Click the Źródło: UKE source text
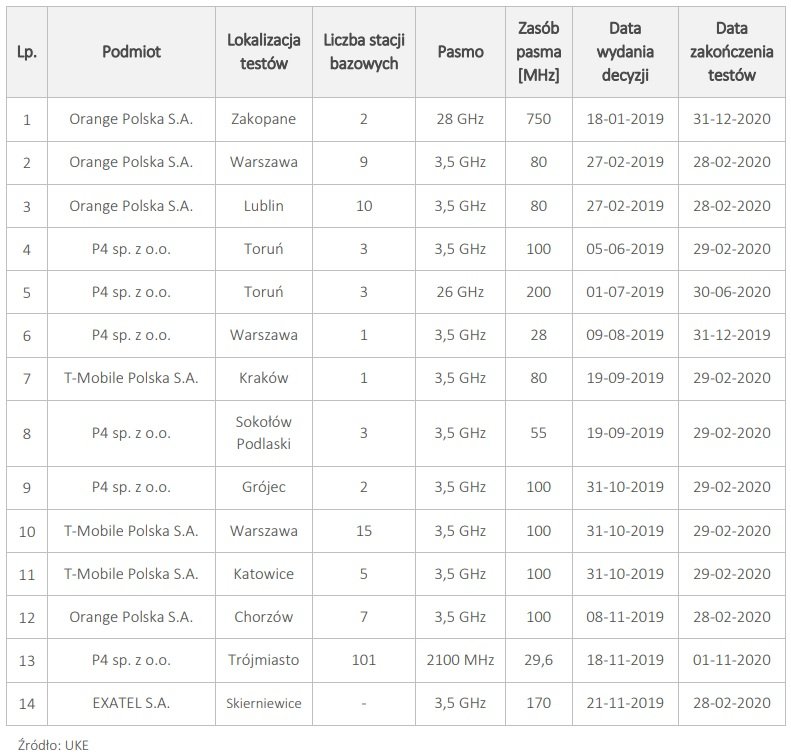The image size is (791, 755). [x=53, y=745]
